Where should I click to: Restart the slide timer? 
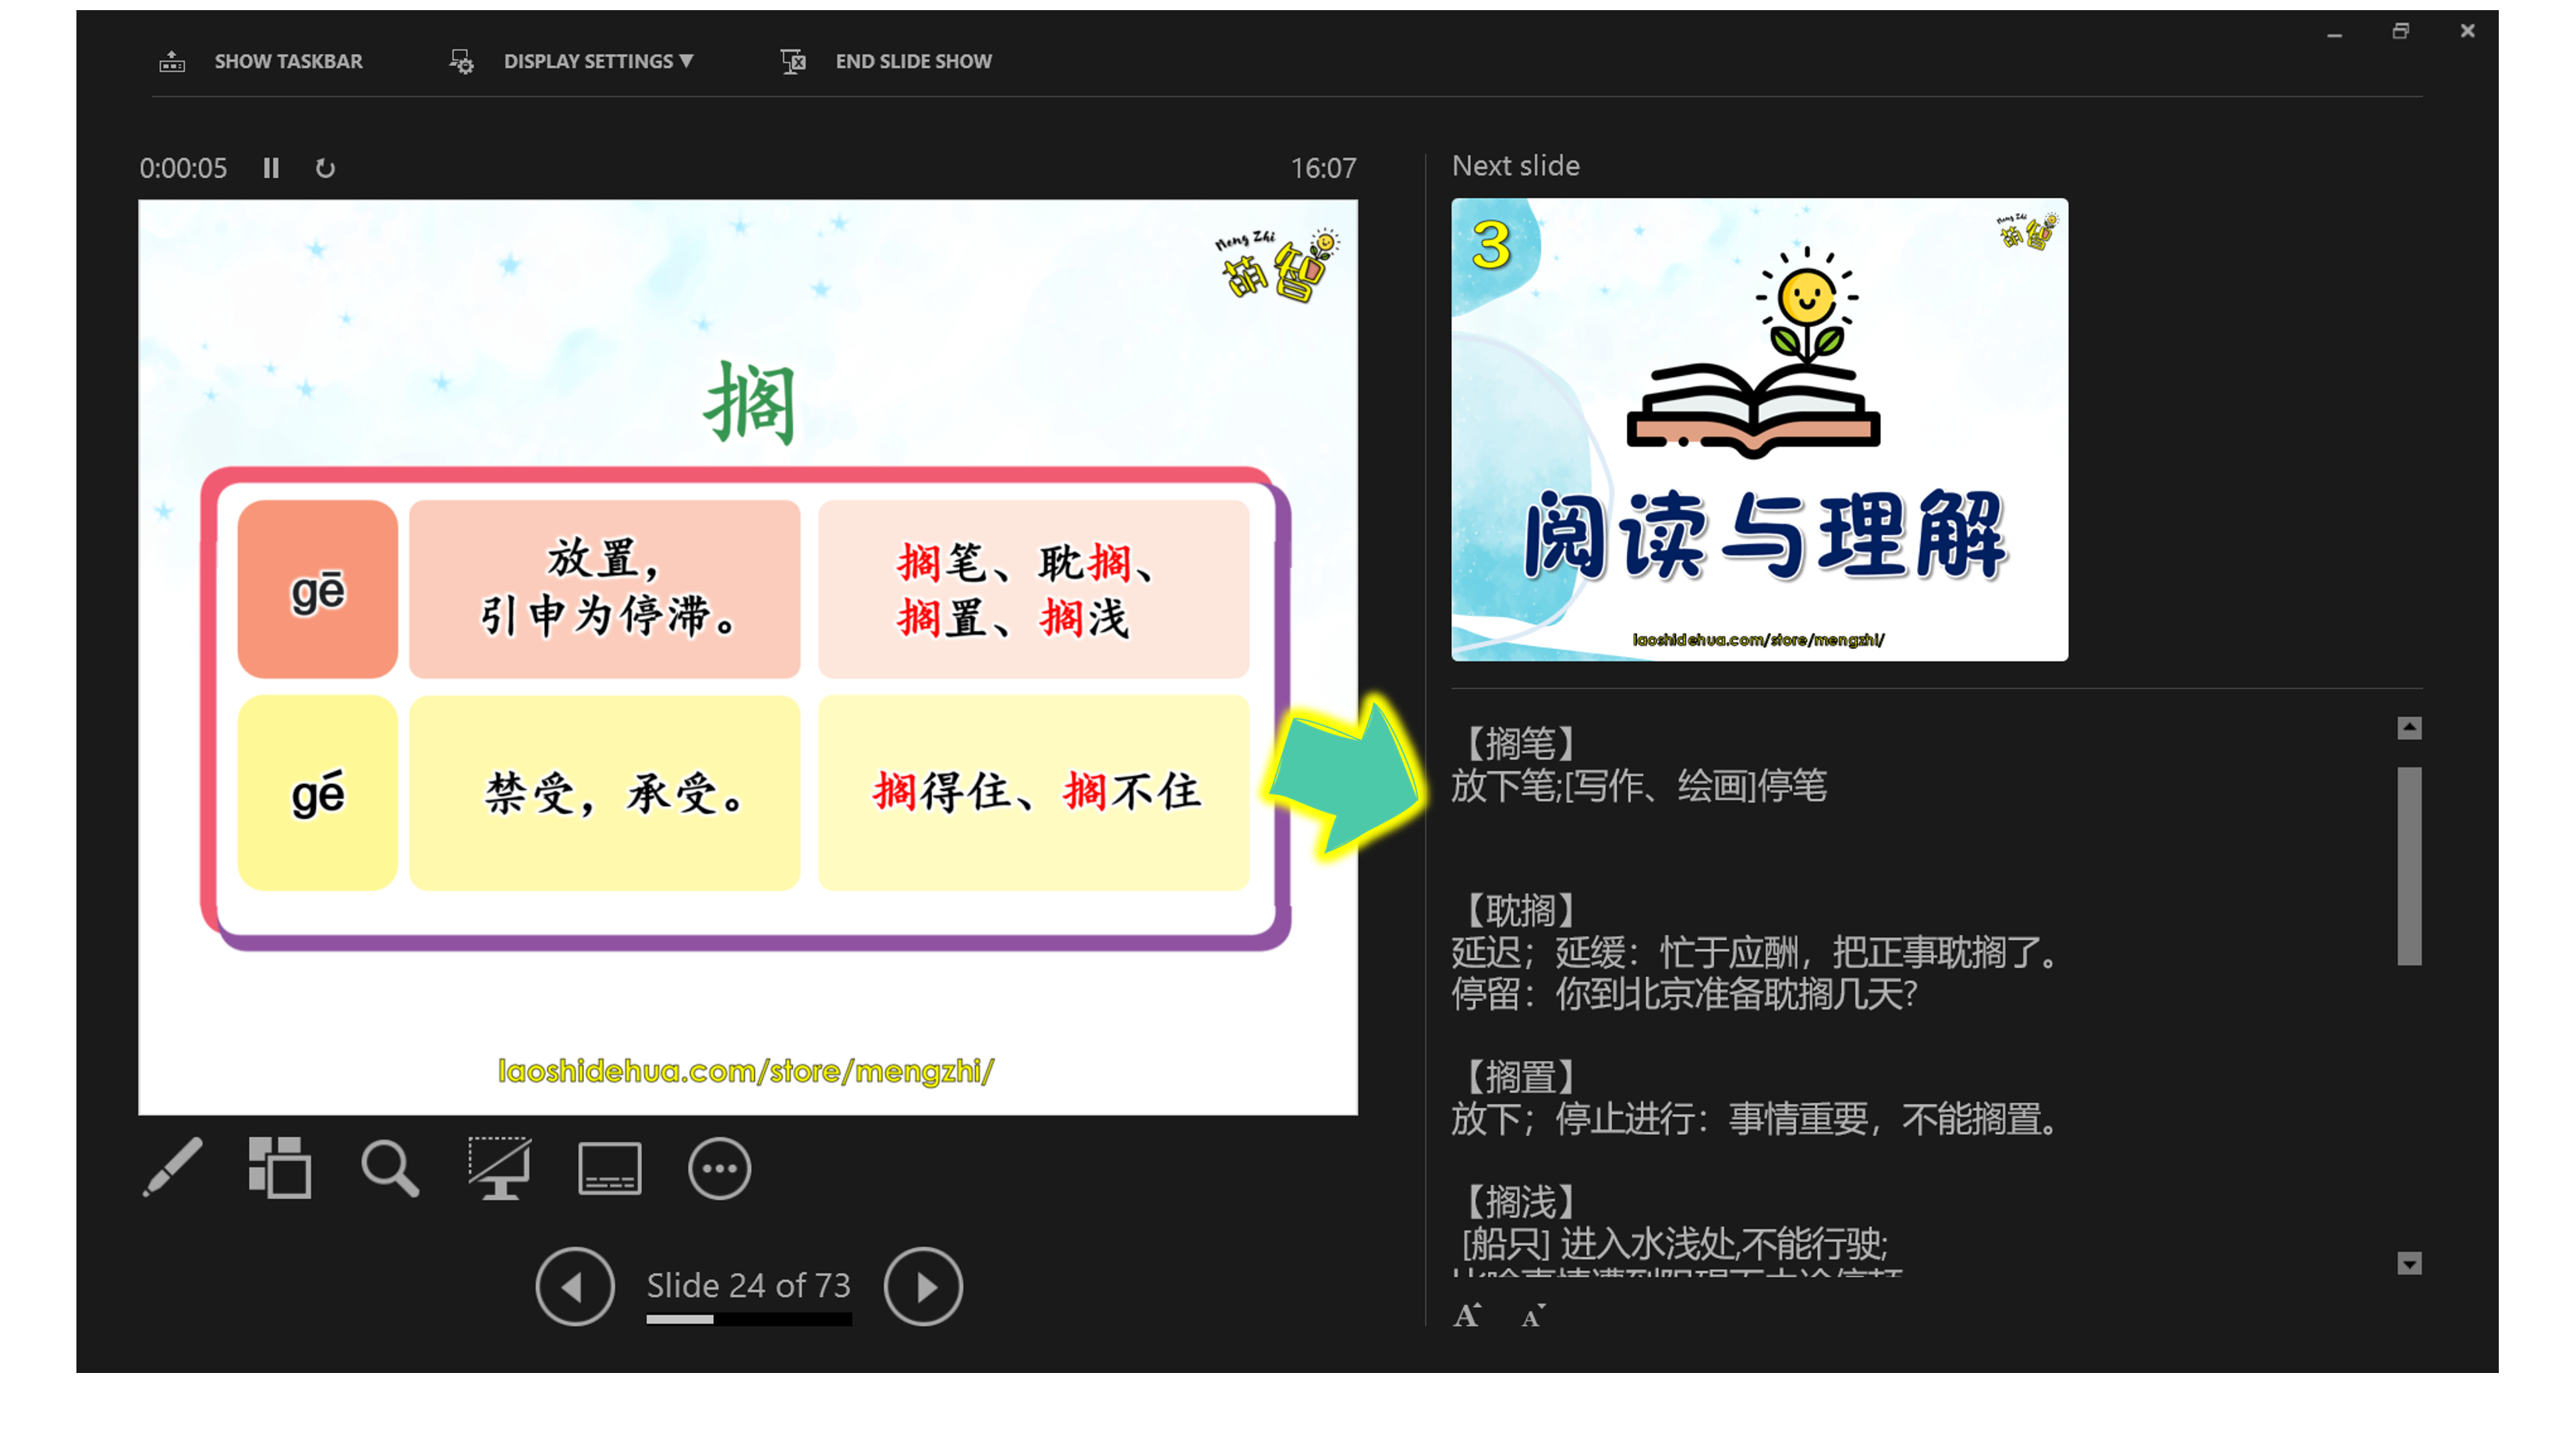pos(325,168)
